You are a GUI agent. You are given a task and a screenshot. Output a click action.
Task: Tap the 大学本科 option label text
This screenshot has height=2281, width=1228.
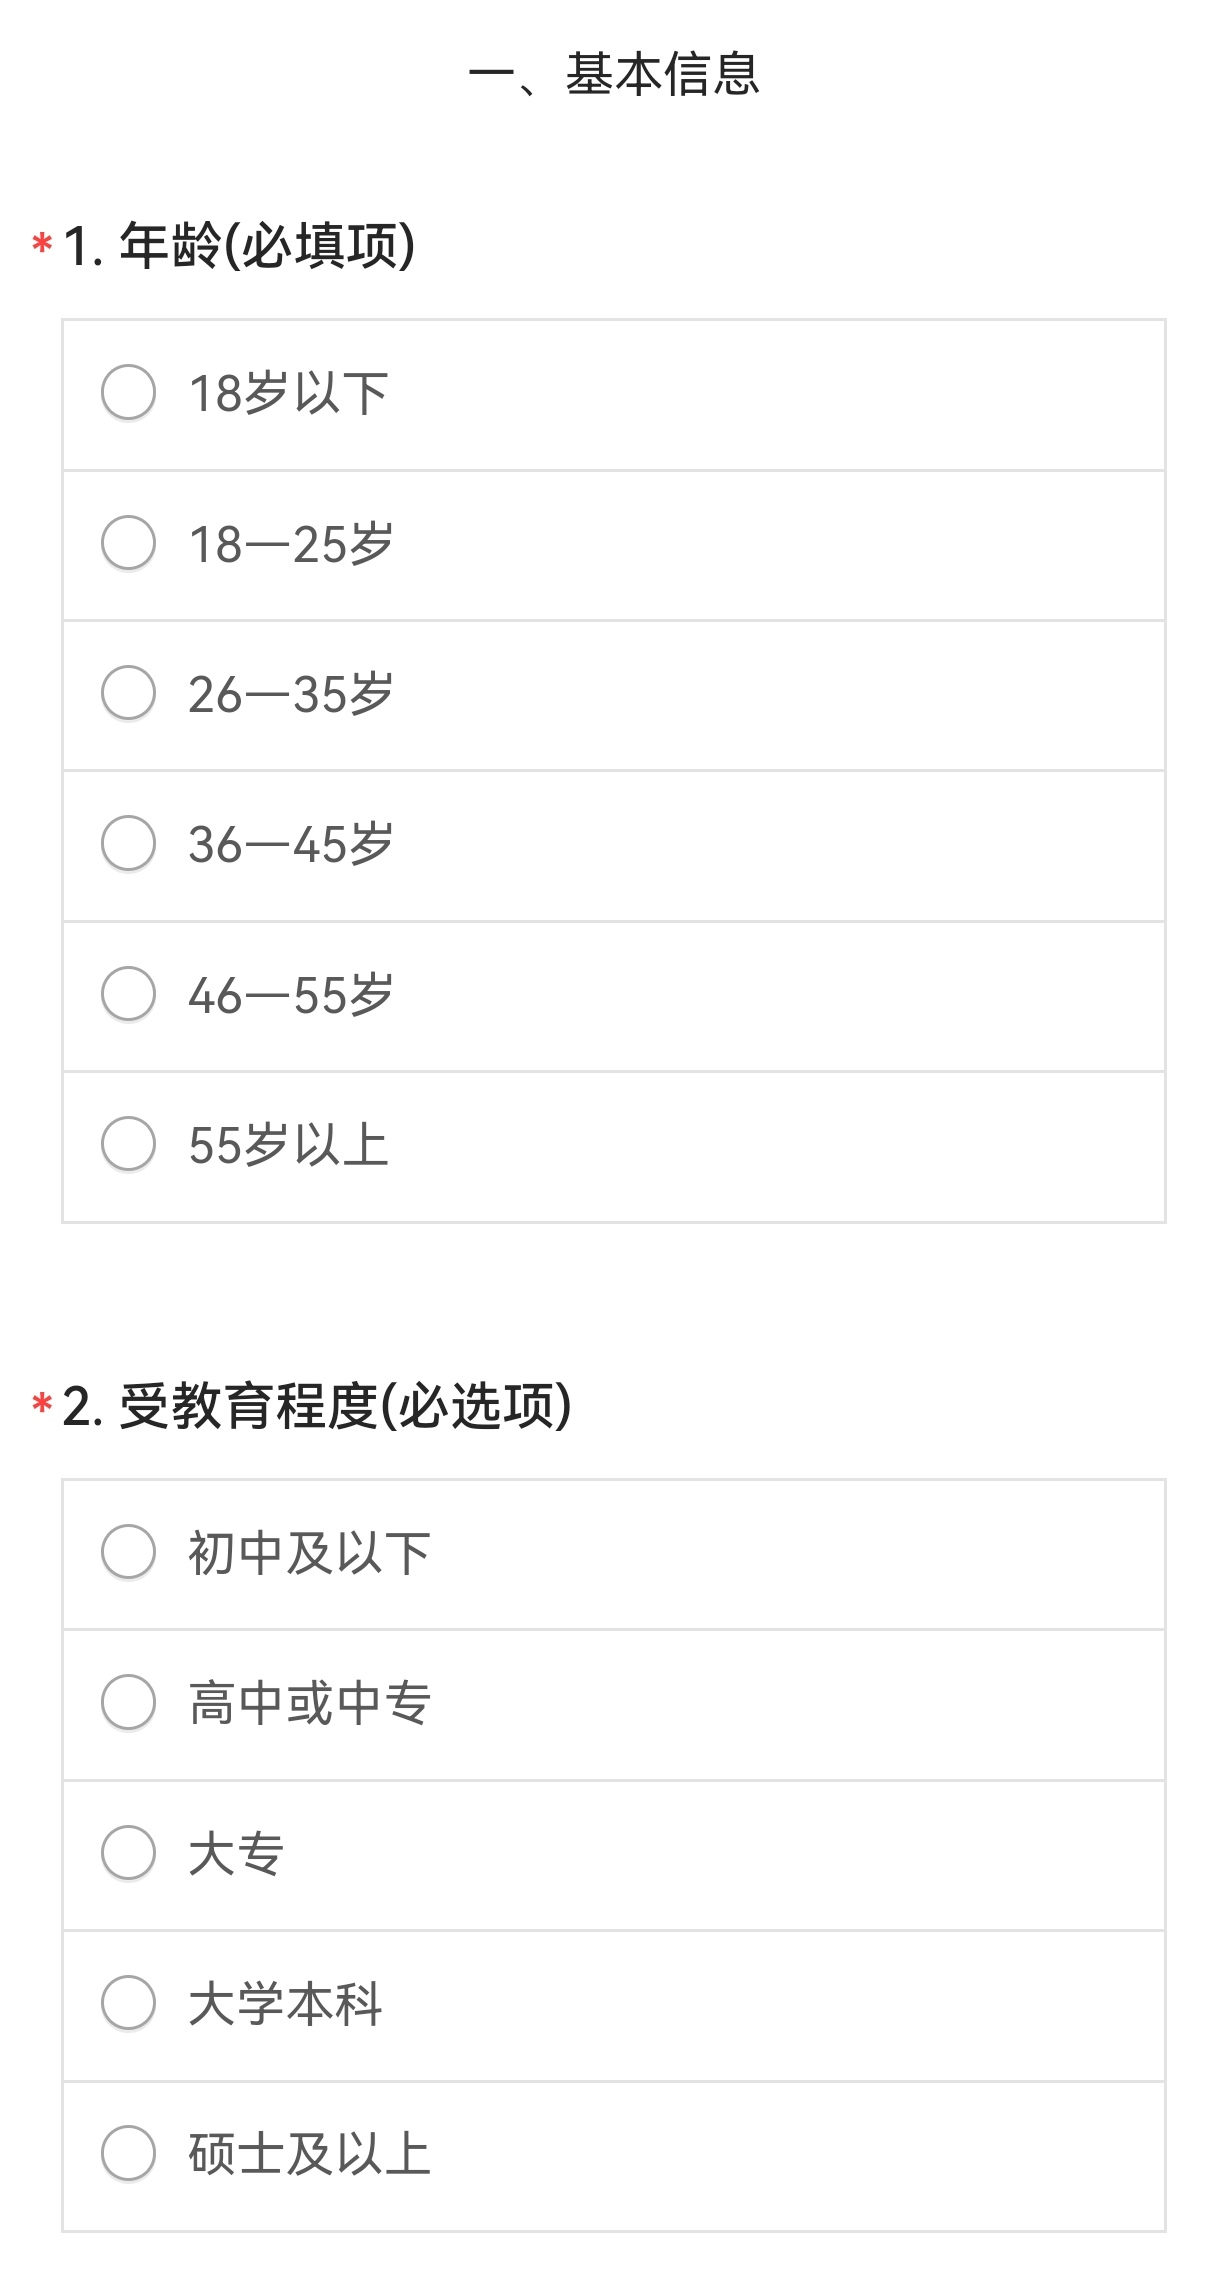286,2004
